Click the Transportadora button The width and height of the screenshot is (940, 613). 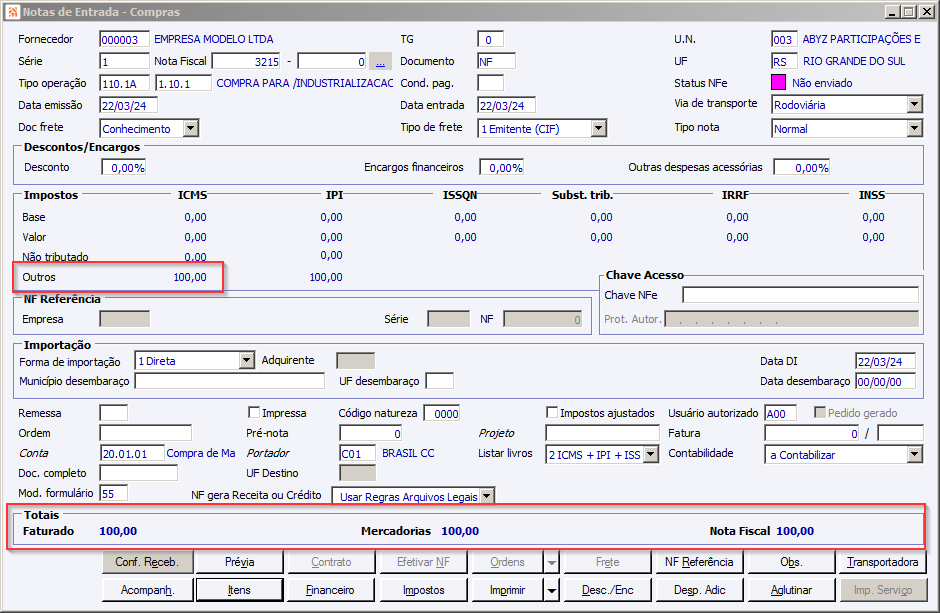coord(882,562)
